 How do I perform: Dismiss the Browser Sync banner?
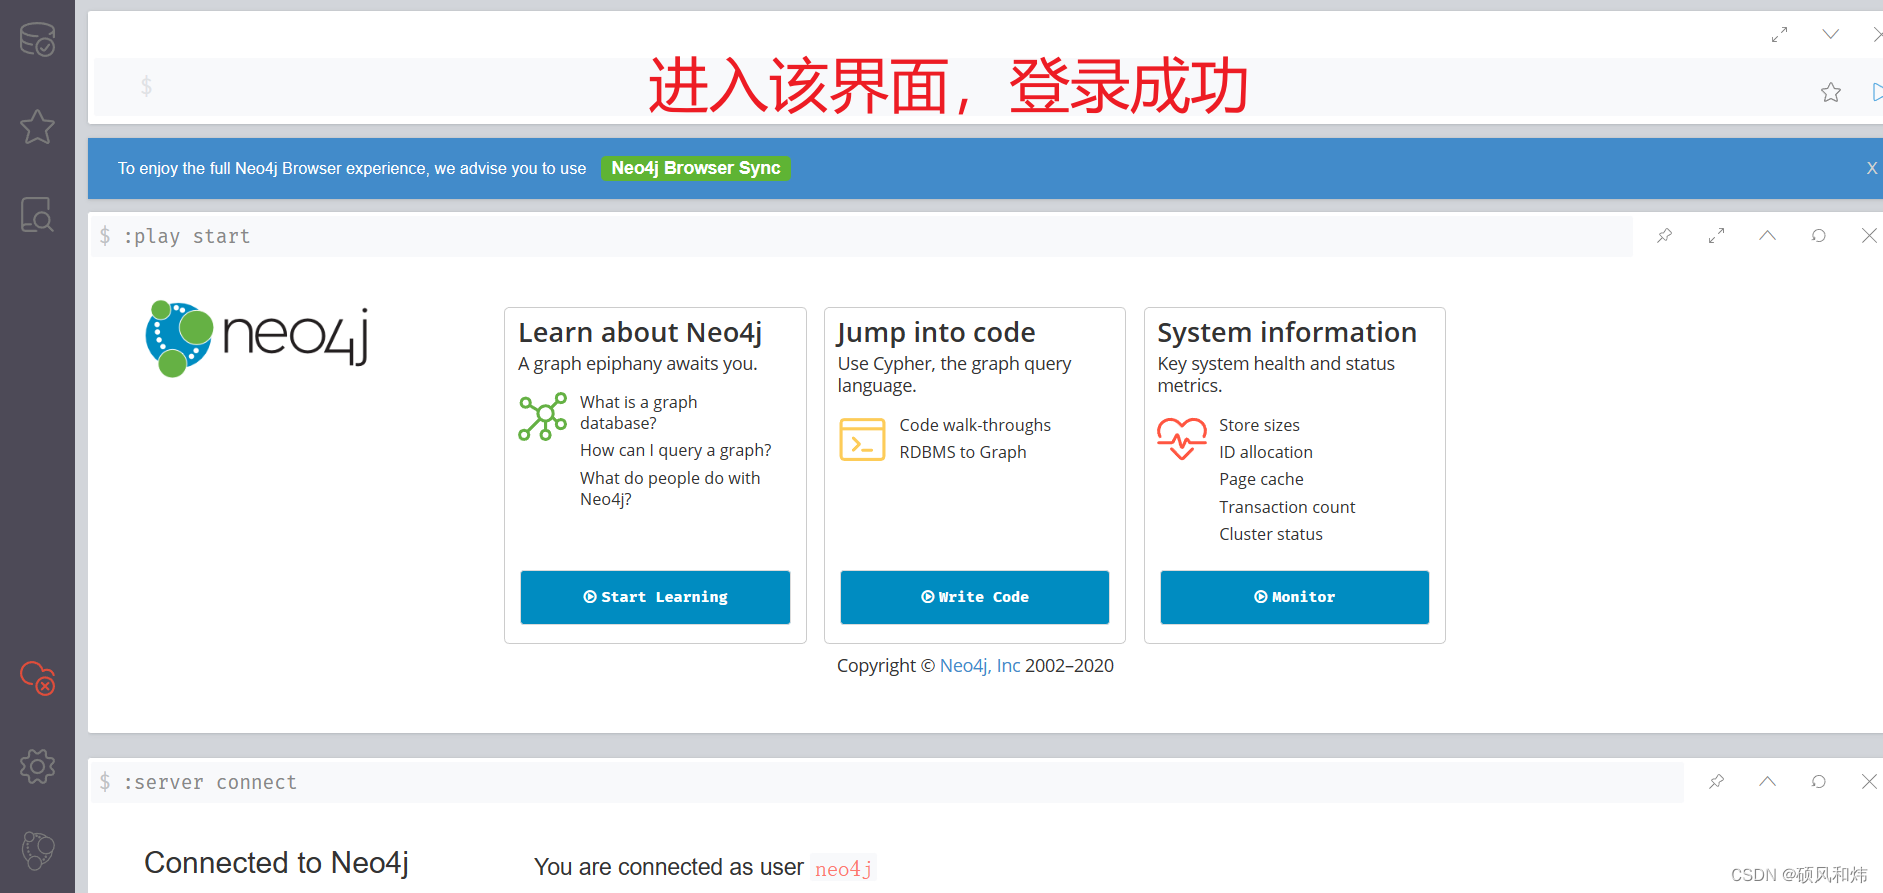tap(1871, 168)
